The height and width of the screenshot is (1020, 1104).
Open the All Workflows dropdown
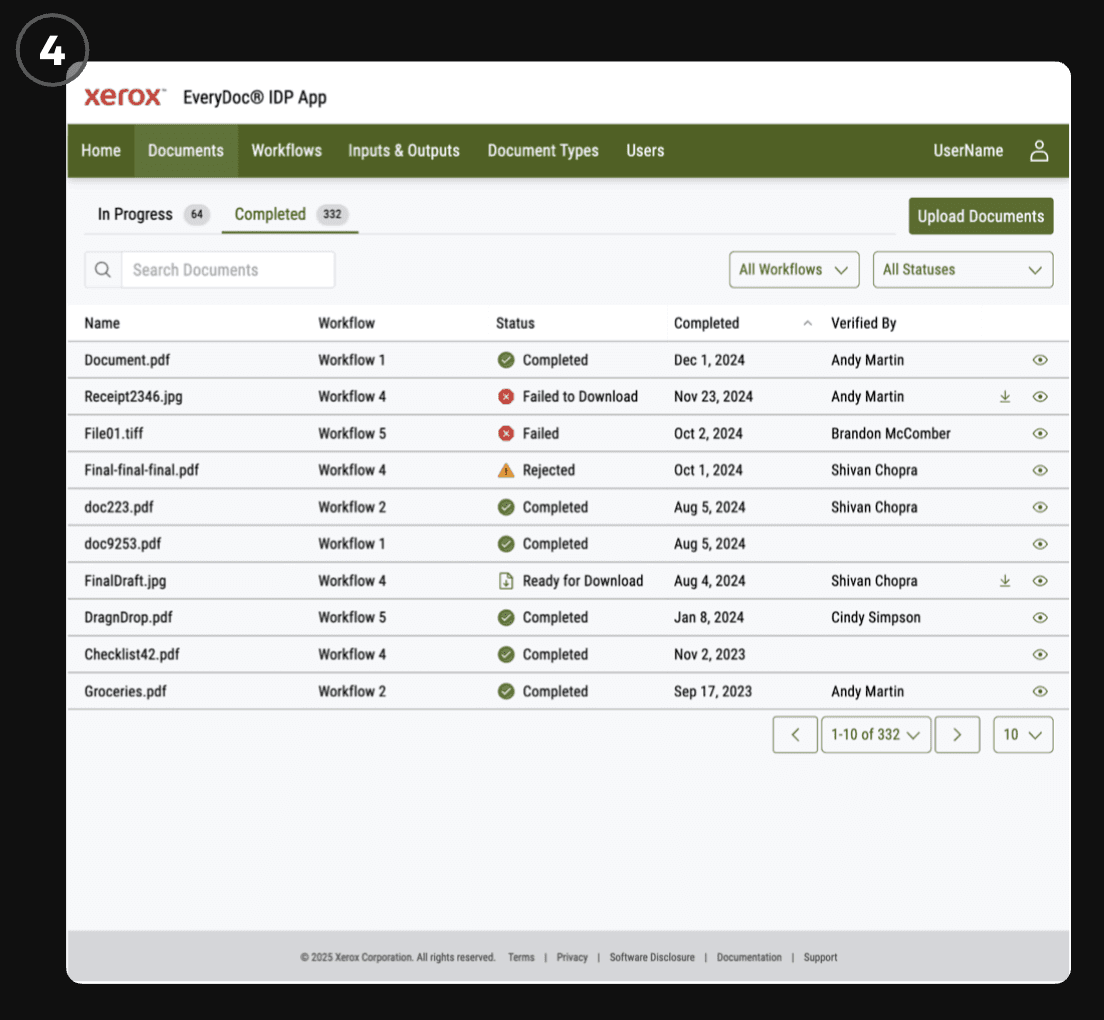coord(794,270)
